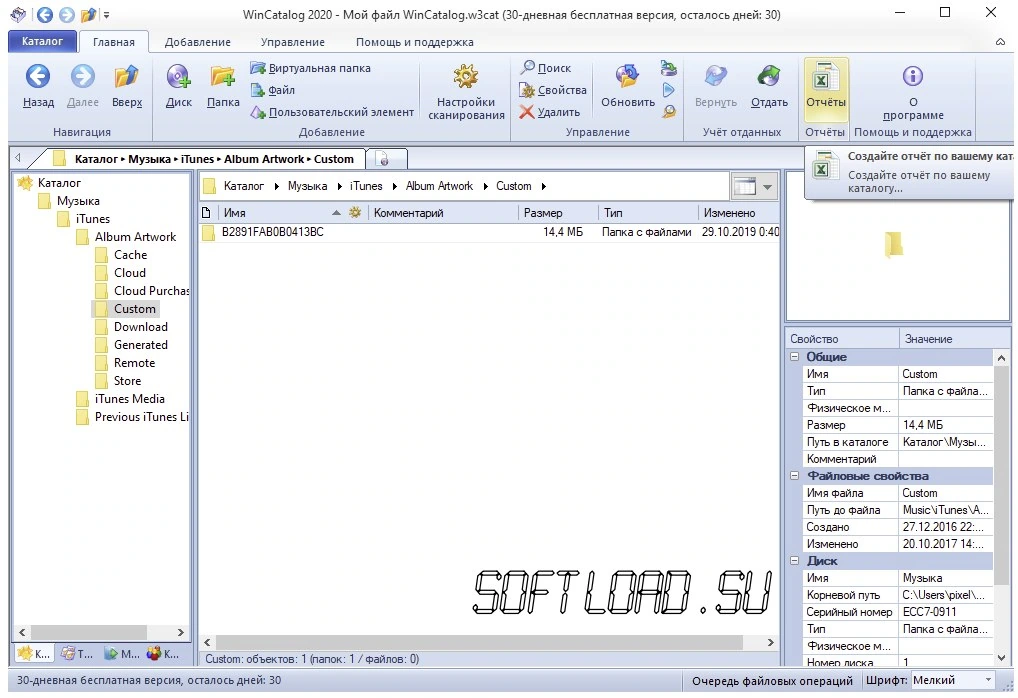Image resolution: width=1018 pixels, height=698 pixels.
Task: Open О программе info icon
Action: [x=912, y=77]
